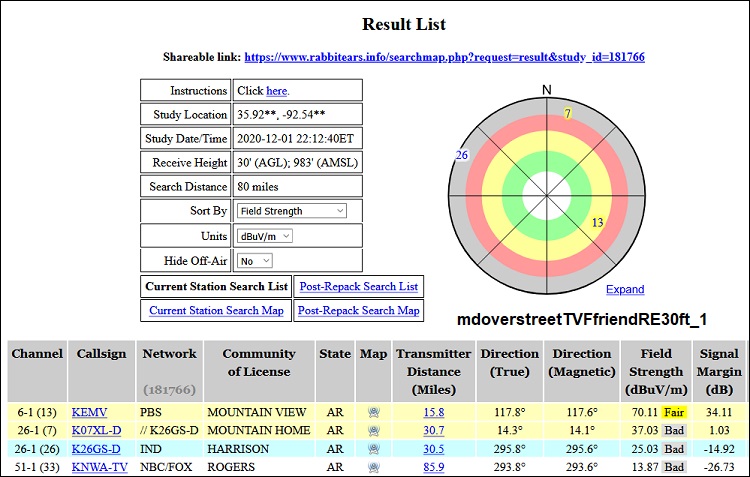Viewport: 750px width, 477px height.
Task: Open the Sort By dropdown
Action: [291, 211]
